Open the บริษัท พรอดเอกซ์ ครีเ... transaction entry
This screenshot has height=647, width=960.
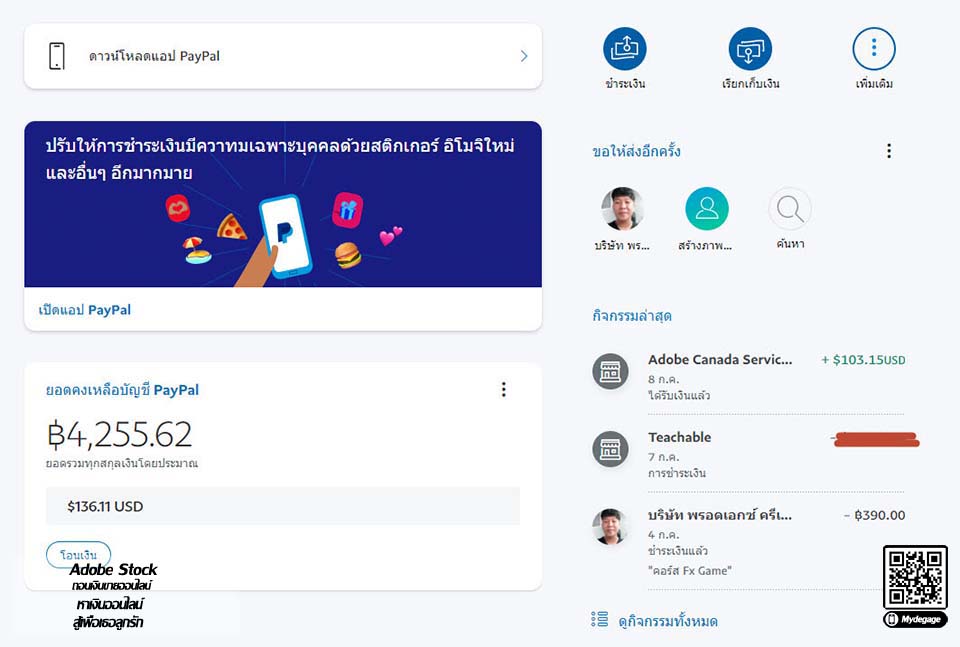[748, 542]
